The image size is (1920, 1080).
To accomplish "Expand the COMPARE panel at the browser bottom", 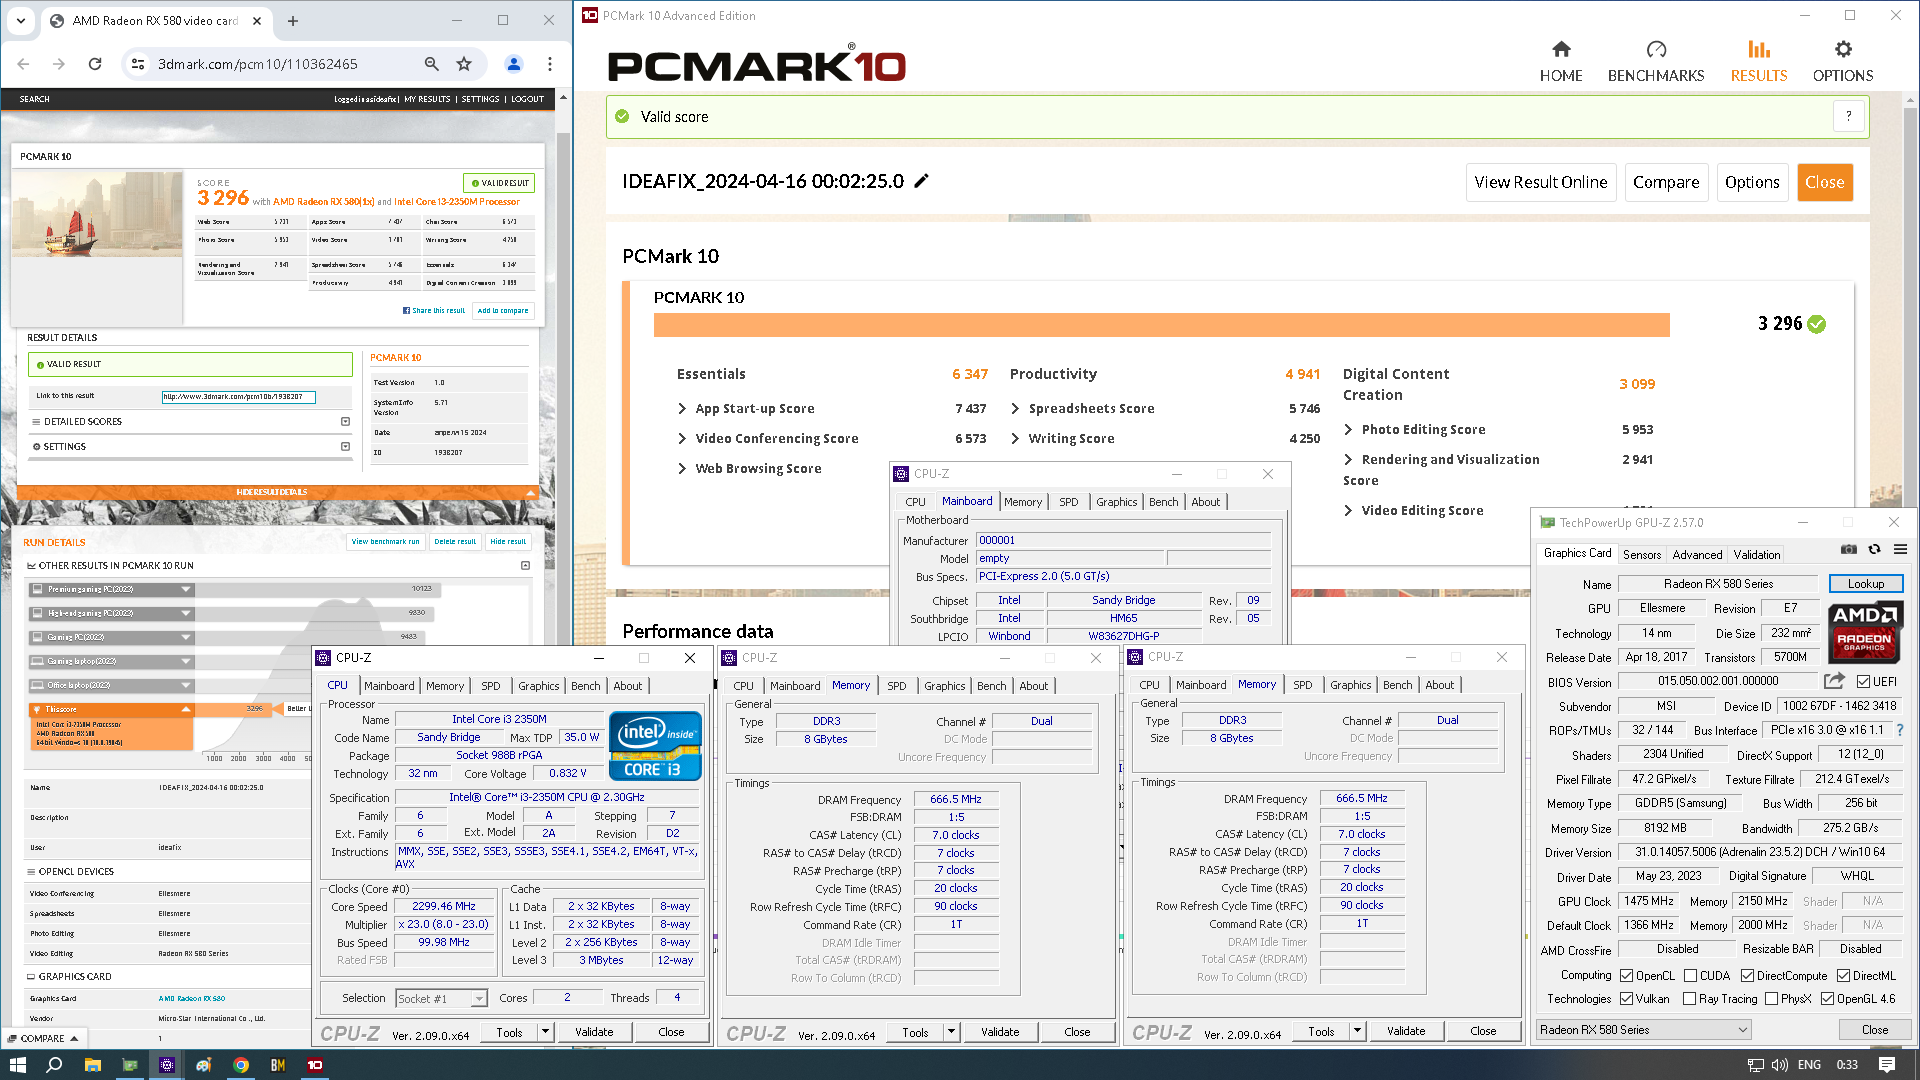I will pos(42,1038).
